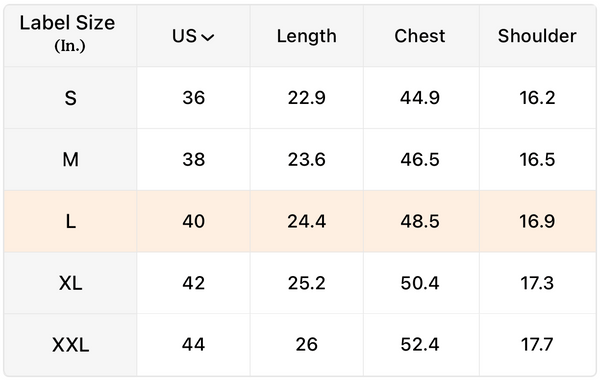Click the Shoulder column header
The height and width of the screenshot is (381, 600).
(537, 36)
